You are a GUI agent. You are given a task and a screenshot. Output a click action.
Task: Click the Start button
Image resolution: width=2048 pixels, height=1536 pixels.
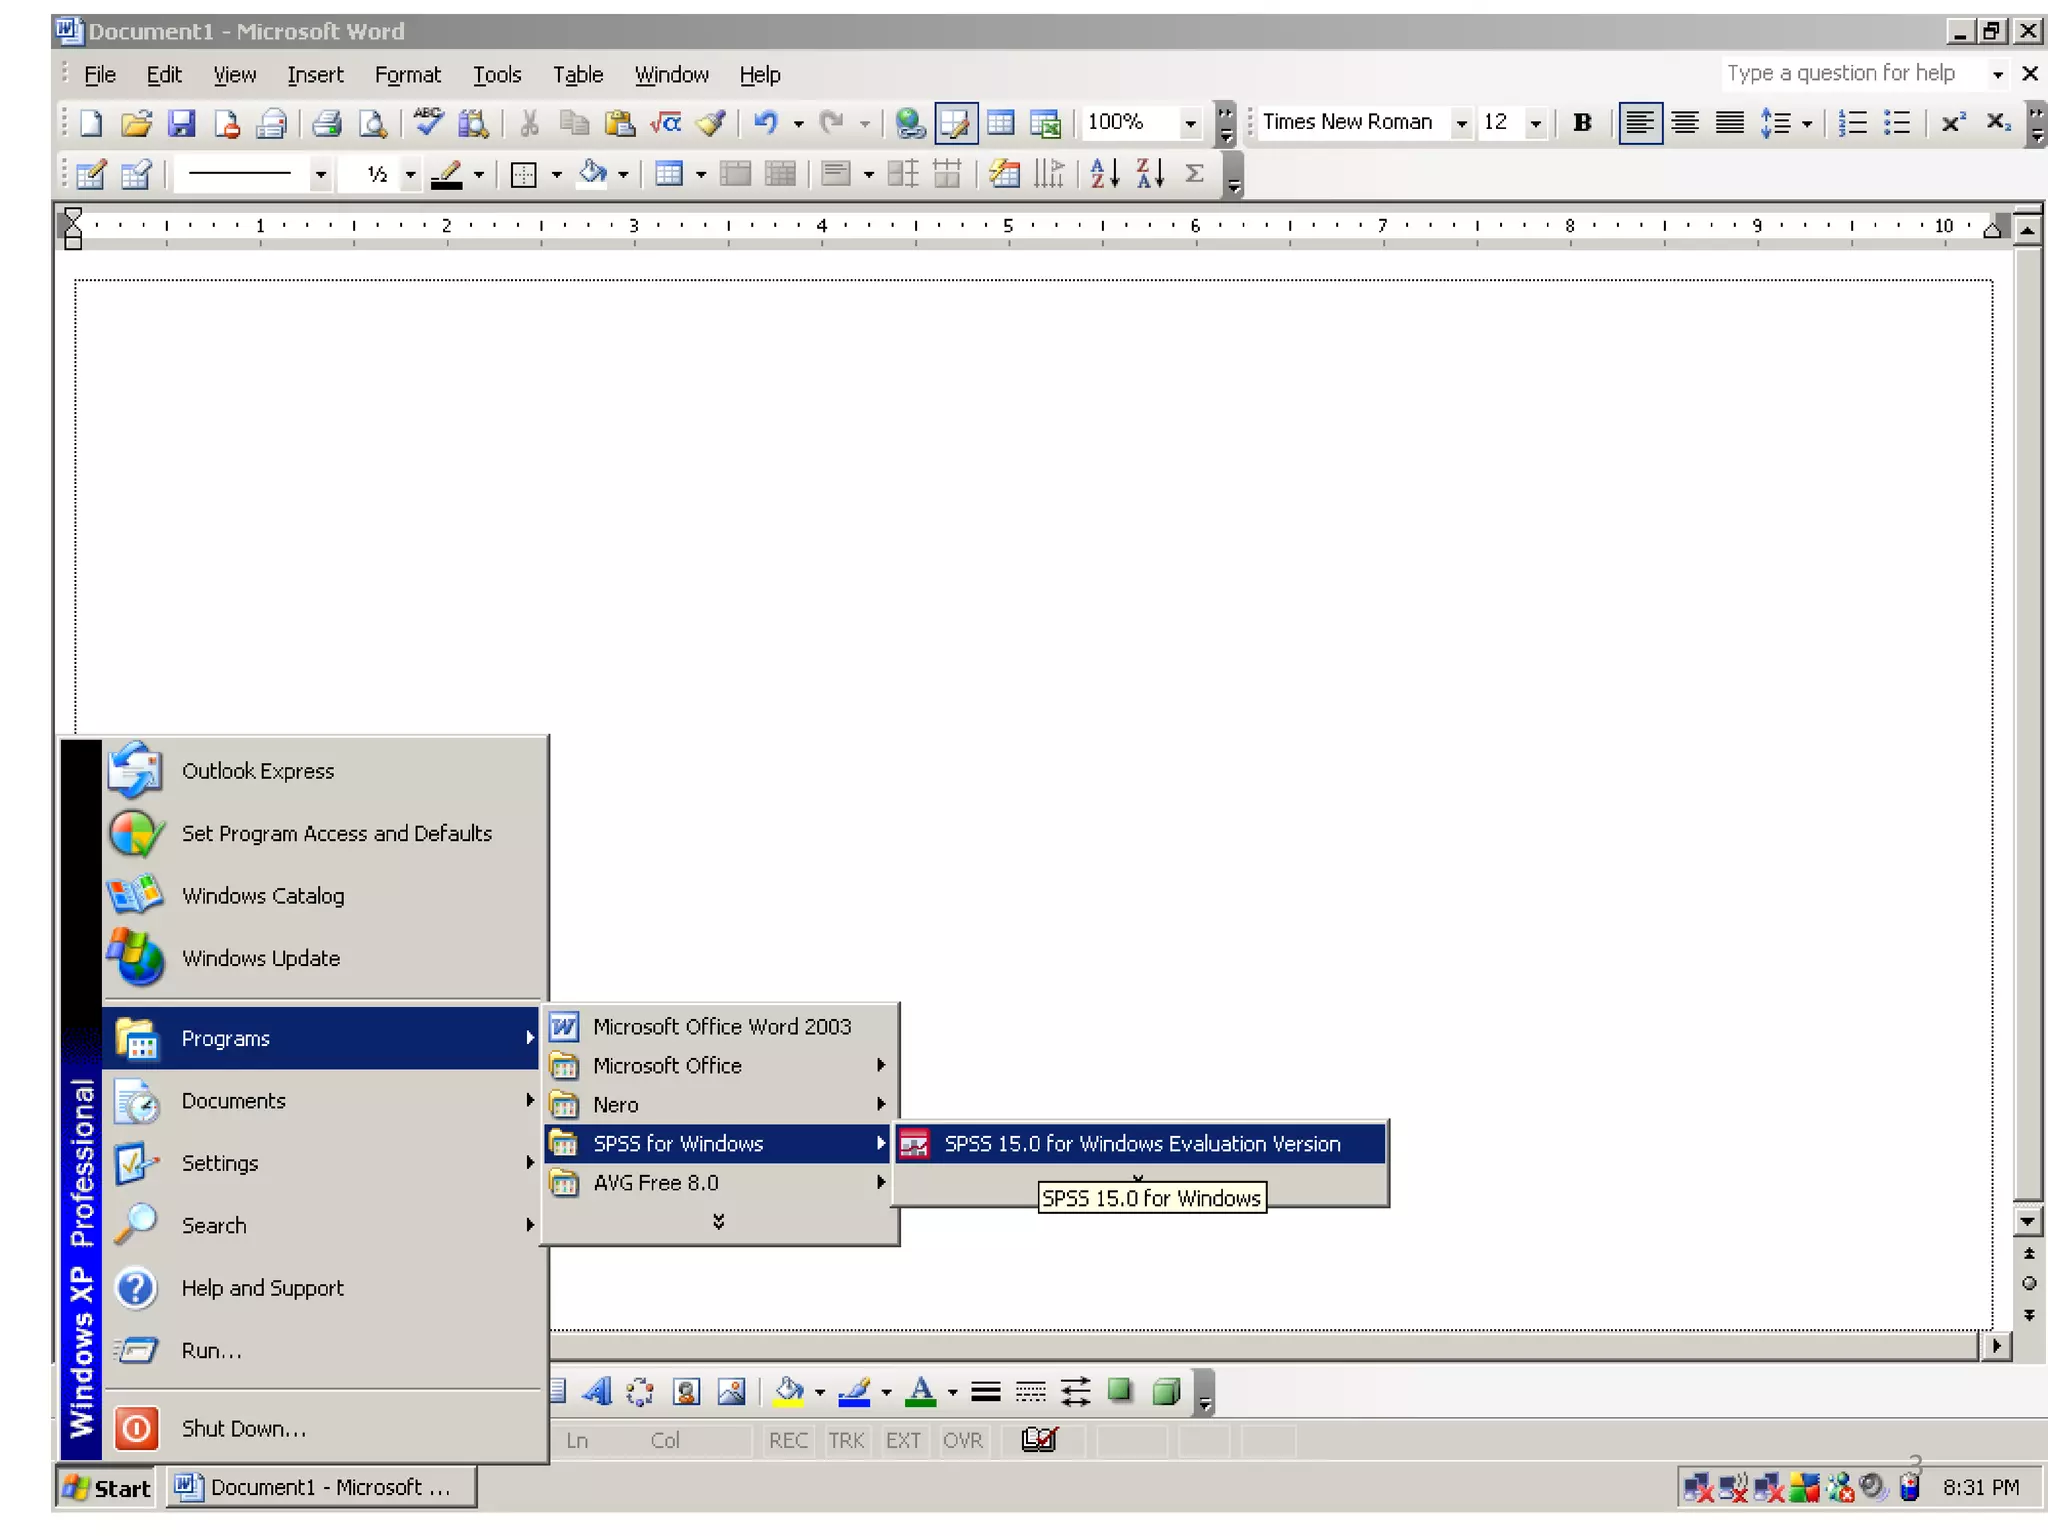(107, 1488)
